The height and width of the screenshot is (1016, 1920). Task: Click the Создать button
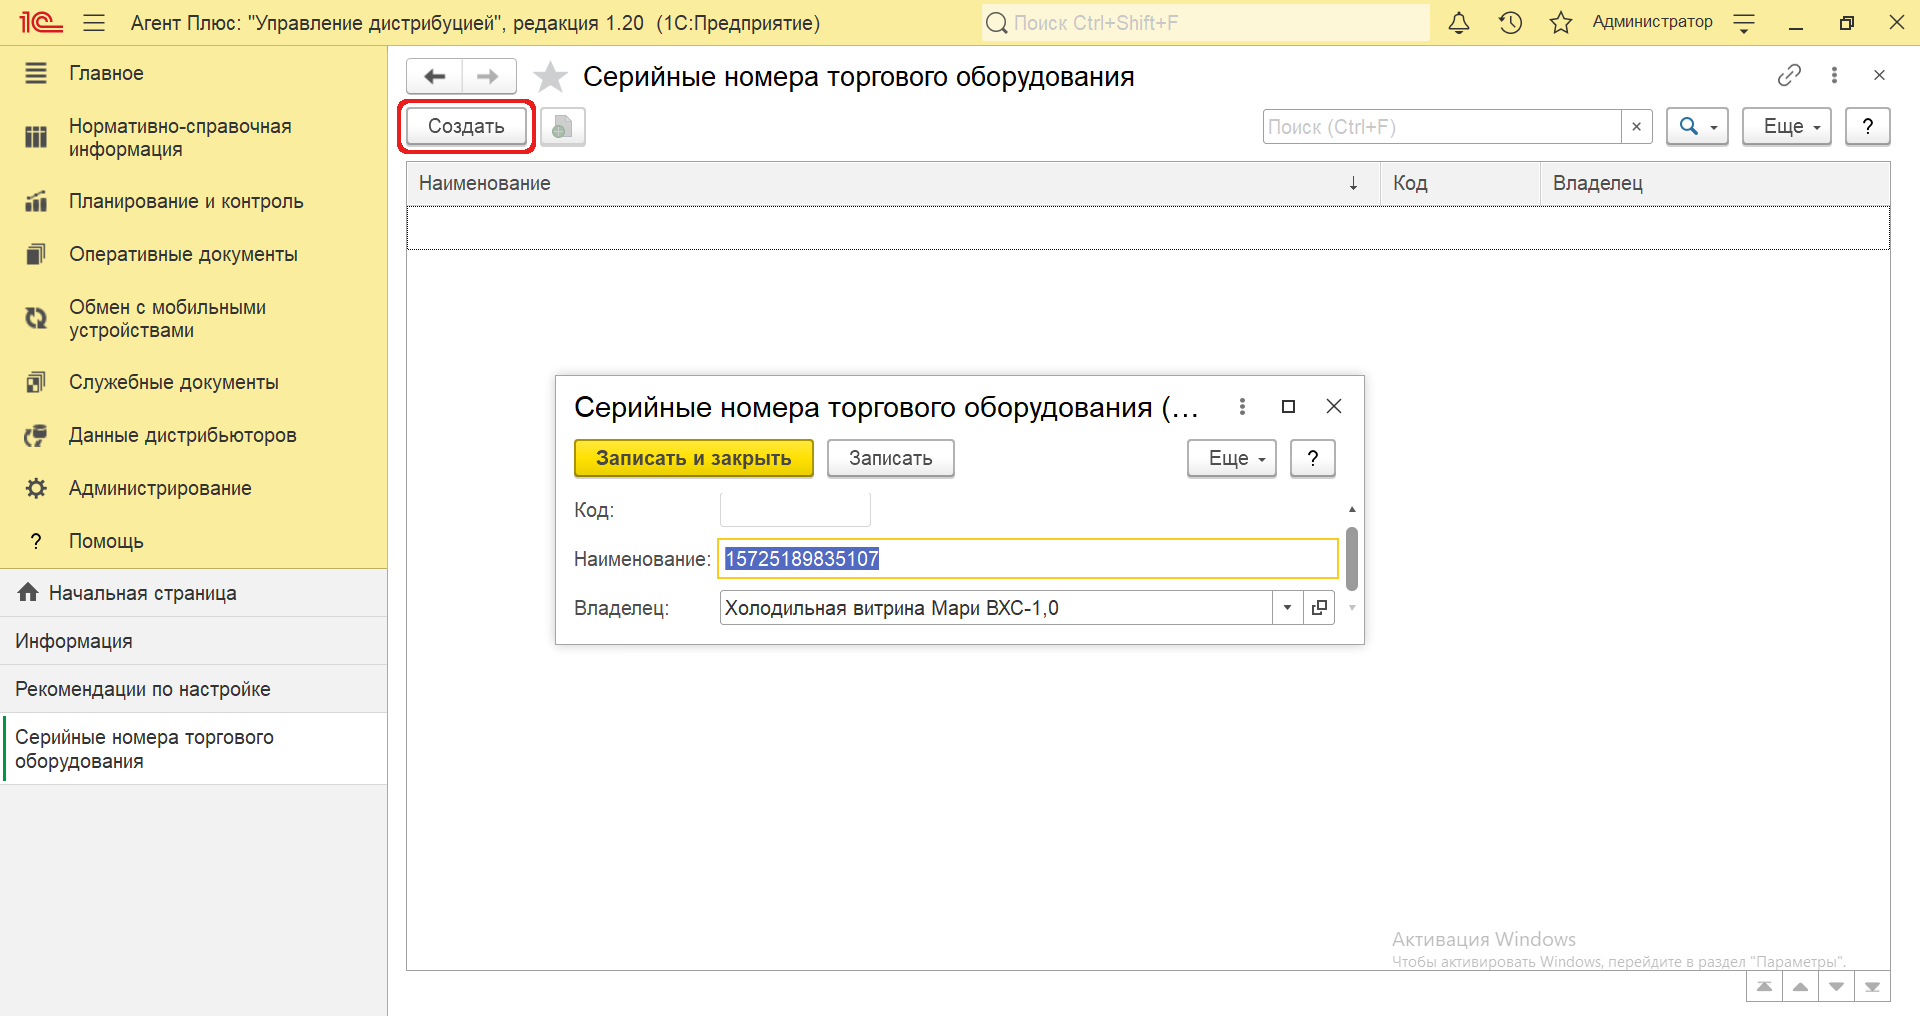click(466, 126)
